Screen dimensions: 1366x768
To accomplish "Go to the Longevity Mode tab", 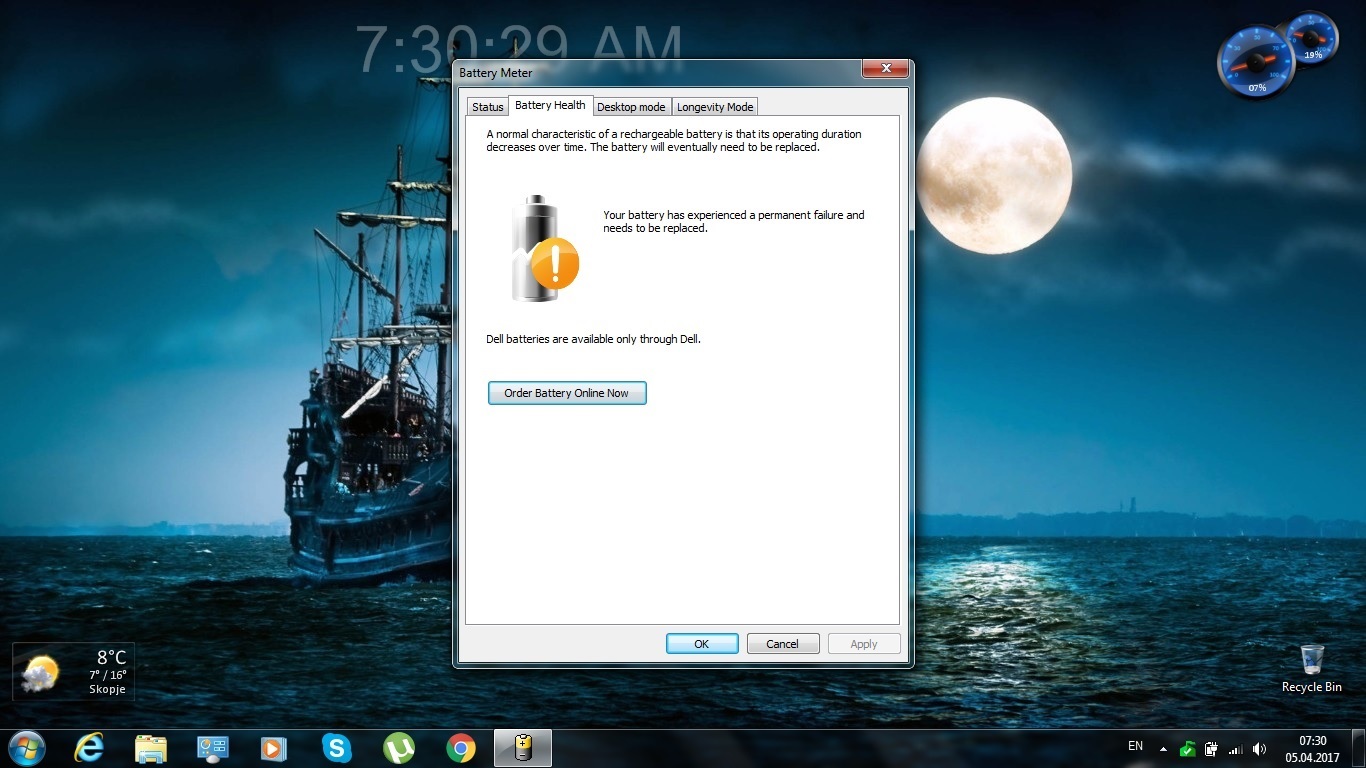I will (715, 107).
